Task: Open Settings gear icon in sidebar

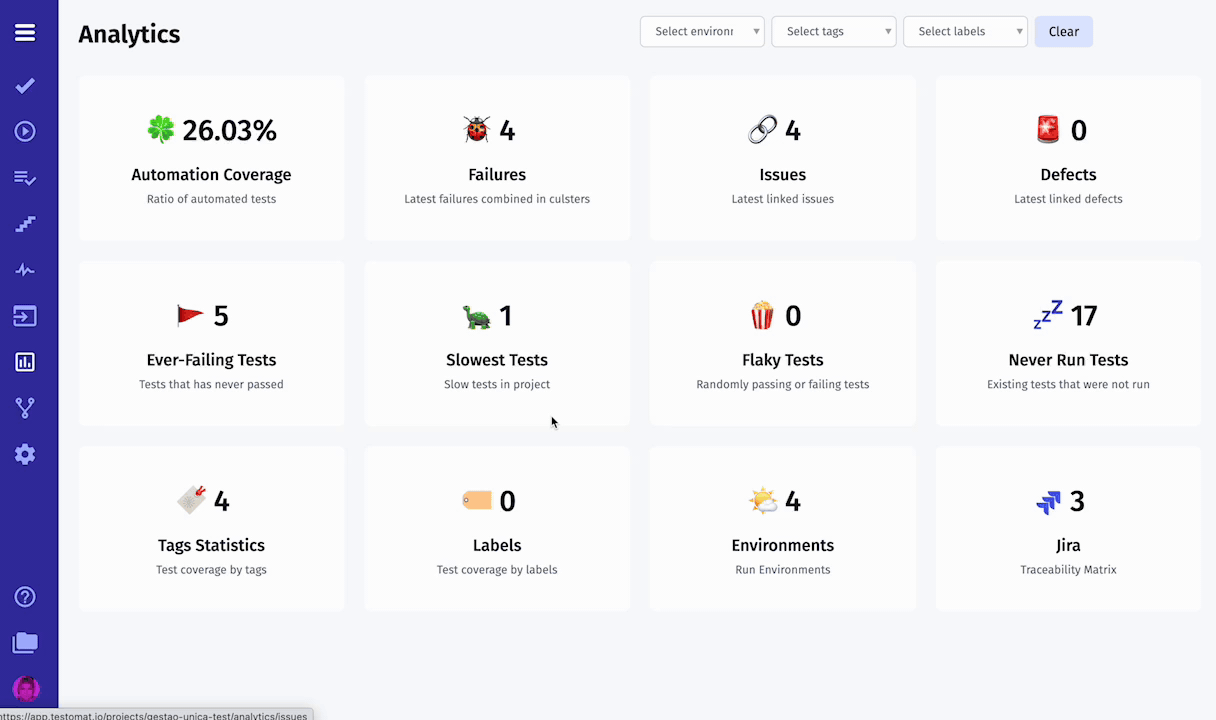Action: click(x=25, y=454)
